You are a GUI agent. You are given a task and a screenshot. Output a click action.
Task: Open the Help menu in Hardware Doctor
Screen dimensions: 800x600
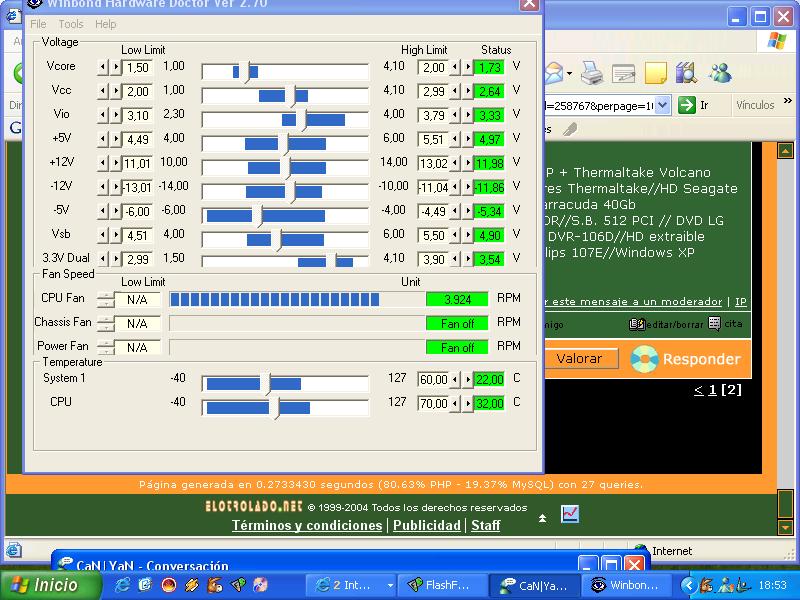click(106, 24)
